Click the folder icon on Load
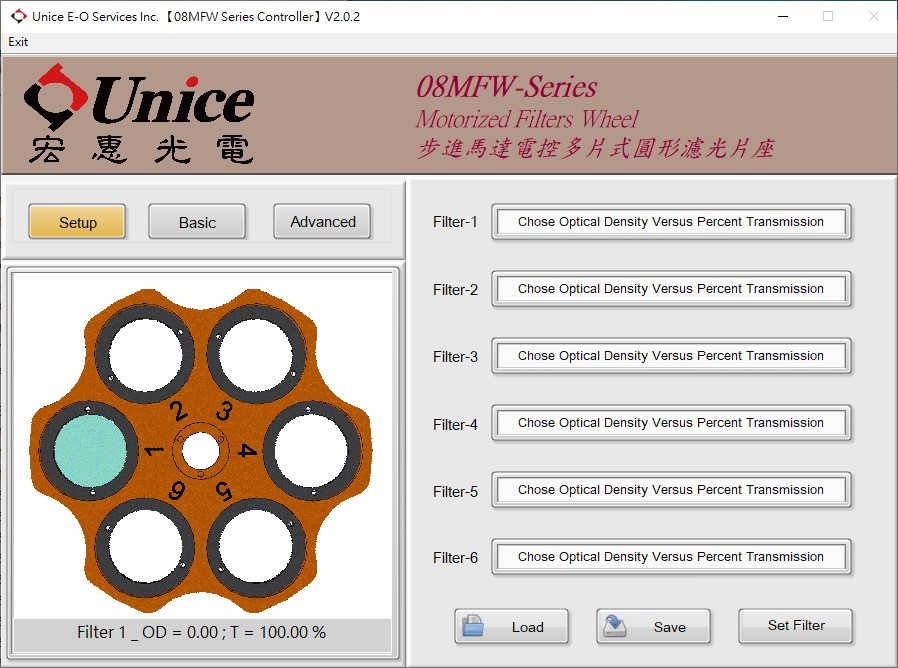Screen dimensions: 898x668 click(473, 626)
